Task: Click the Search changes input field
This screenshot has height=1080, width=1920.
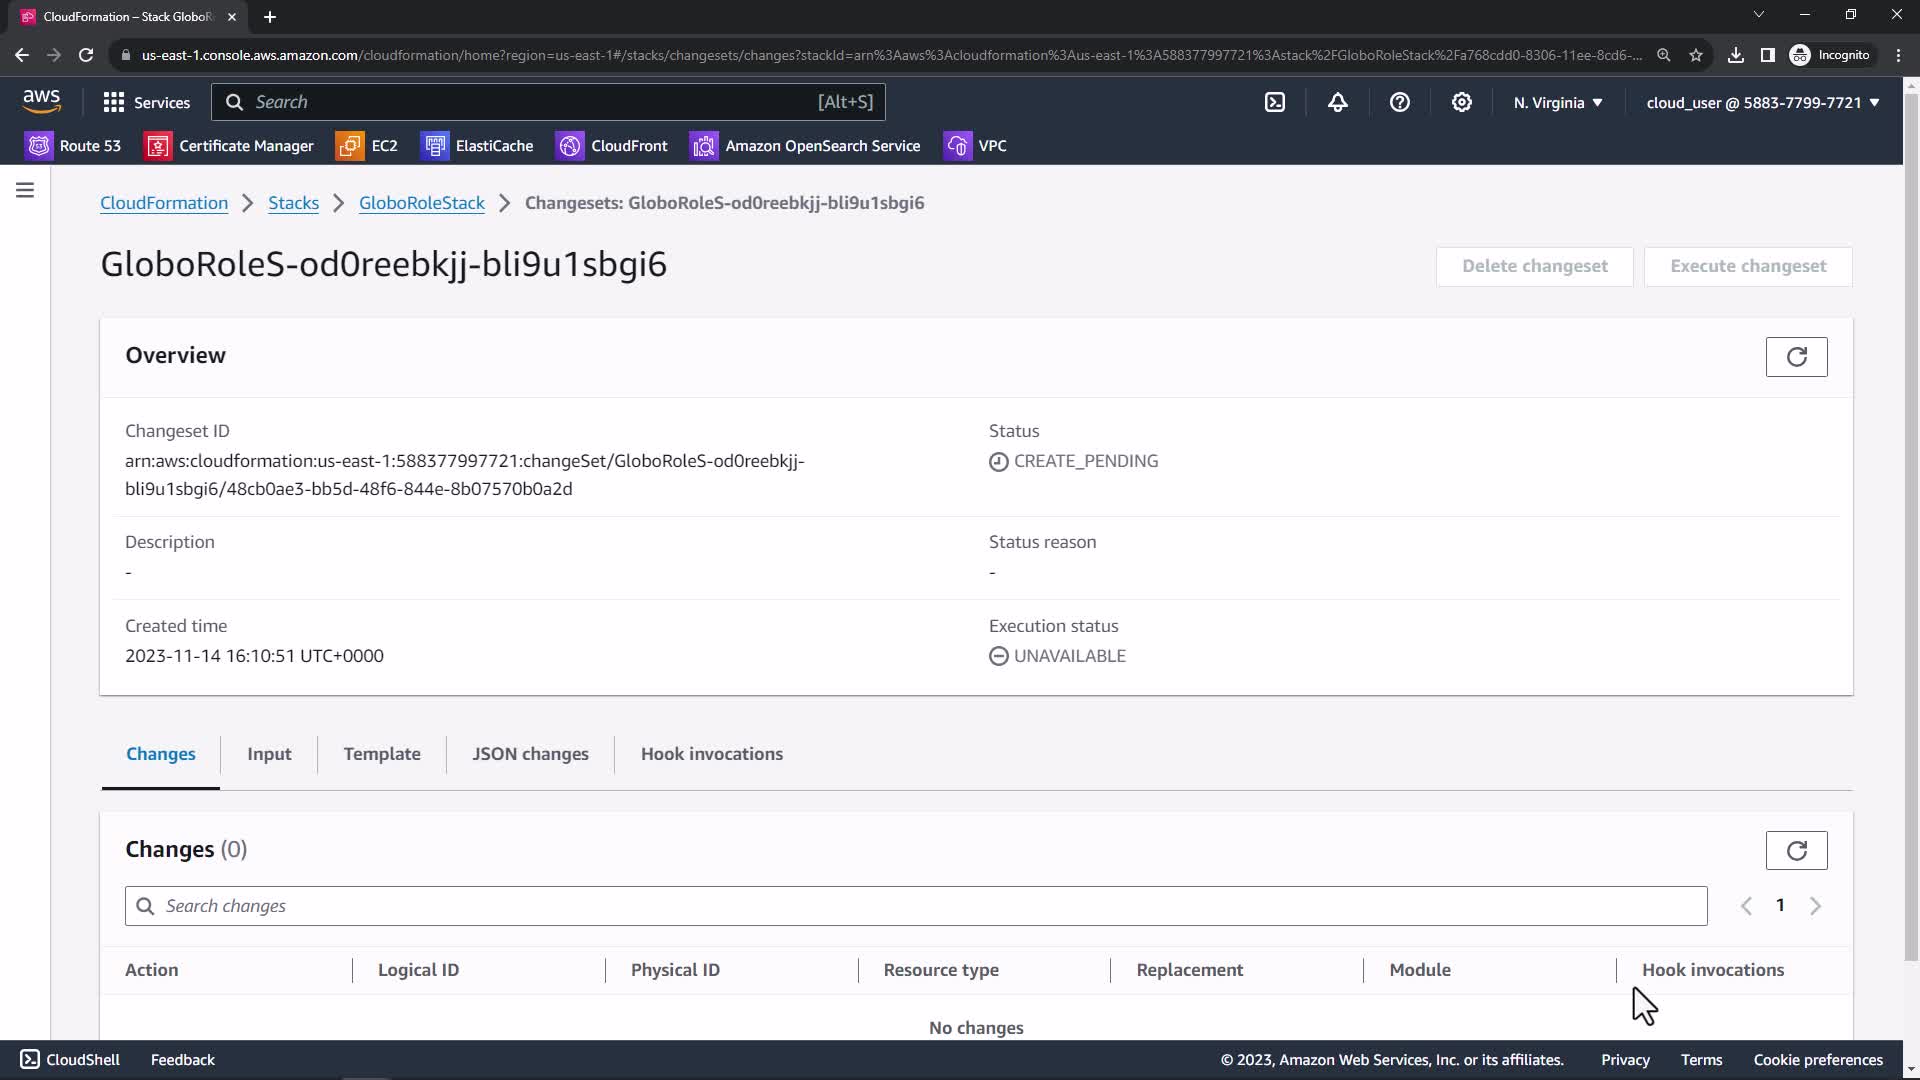Action: pyautogui.click(x=915, y=906)
